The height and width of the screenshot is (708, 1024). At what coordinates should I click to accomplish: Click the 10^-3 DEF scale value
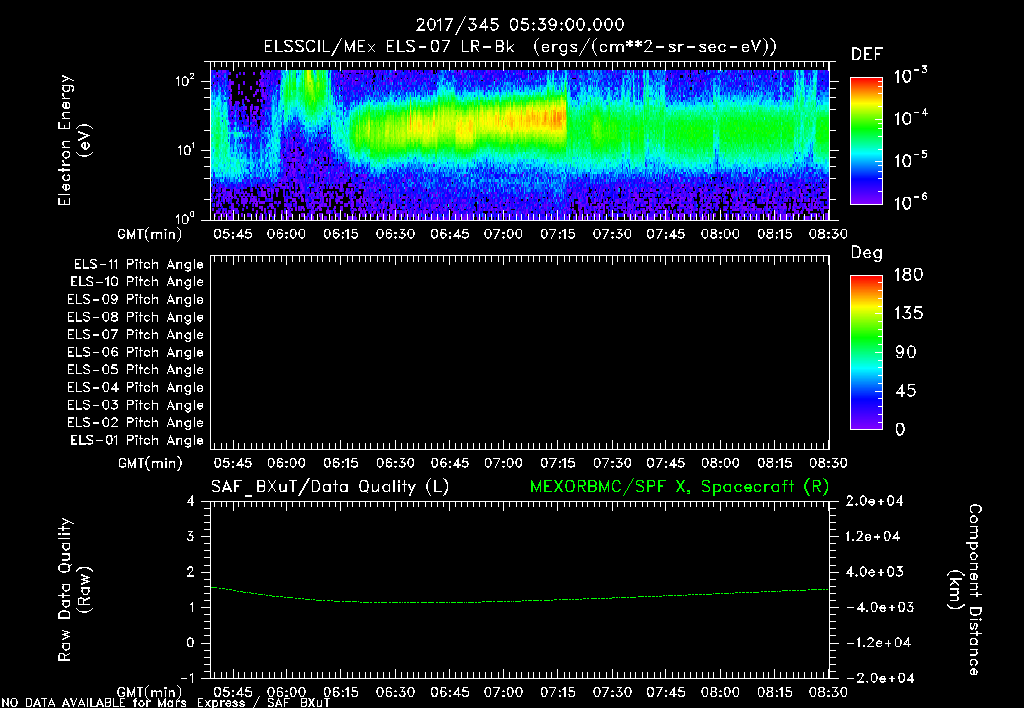point(911,76)
